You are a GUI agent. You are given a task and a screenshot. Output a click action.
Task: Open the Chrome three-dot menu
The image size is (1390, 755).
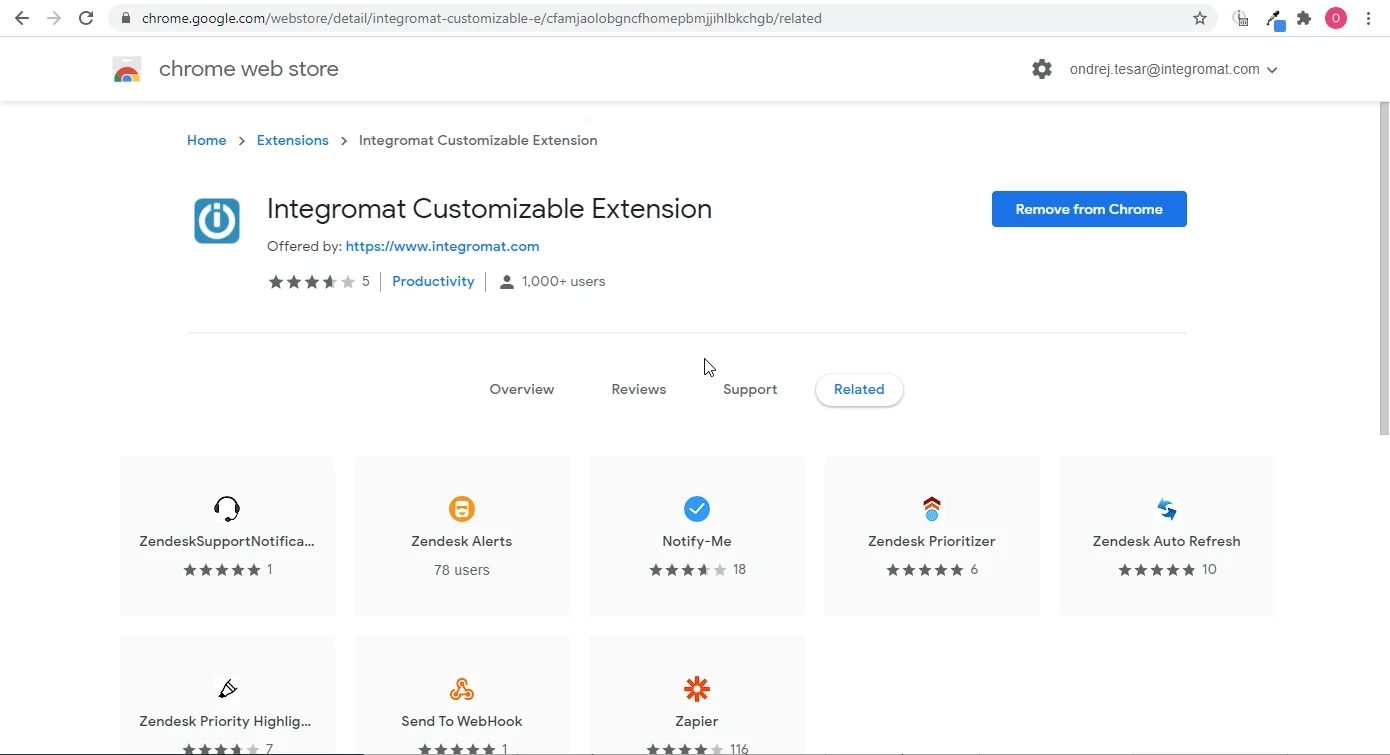pyautogui.click(x=1368, y=18)
